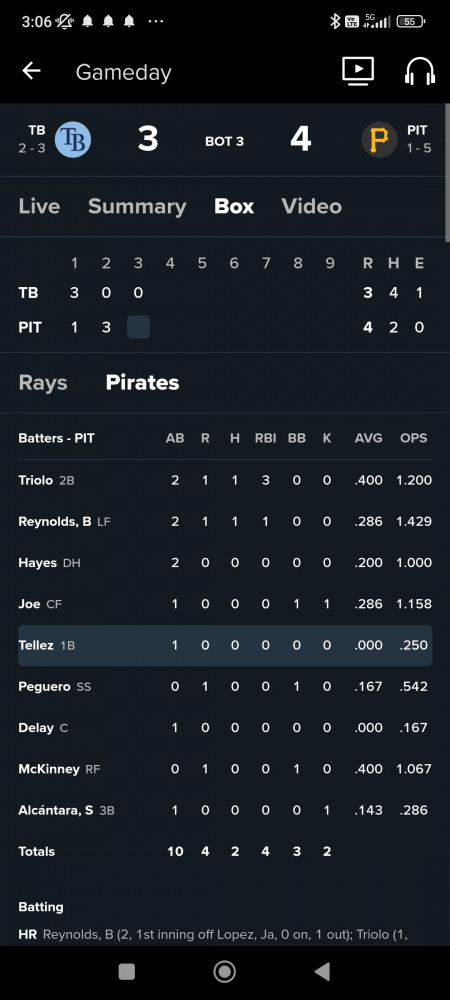This screenshot has width=450, height=1000.
Task: Open Triolo player row
Action: tap(225, 480)
